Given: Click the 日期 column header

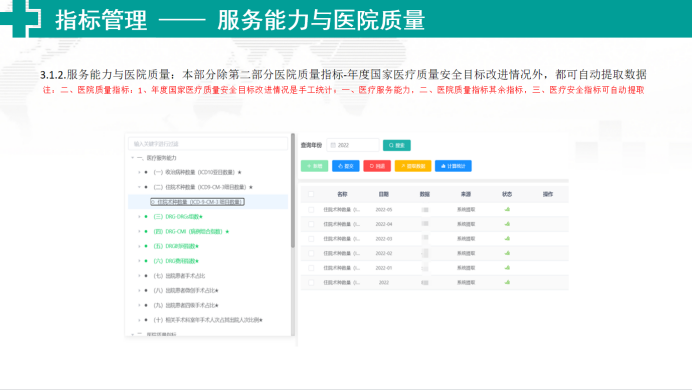Looking at the screenshot, I should (x=384, y=194).
